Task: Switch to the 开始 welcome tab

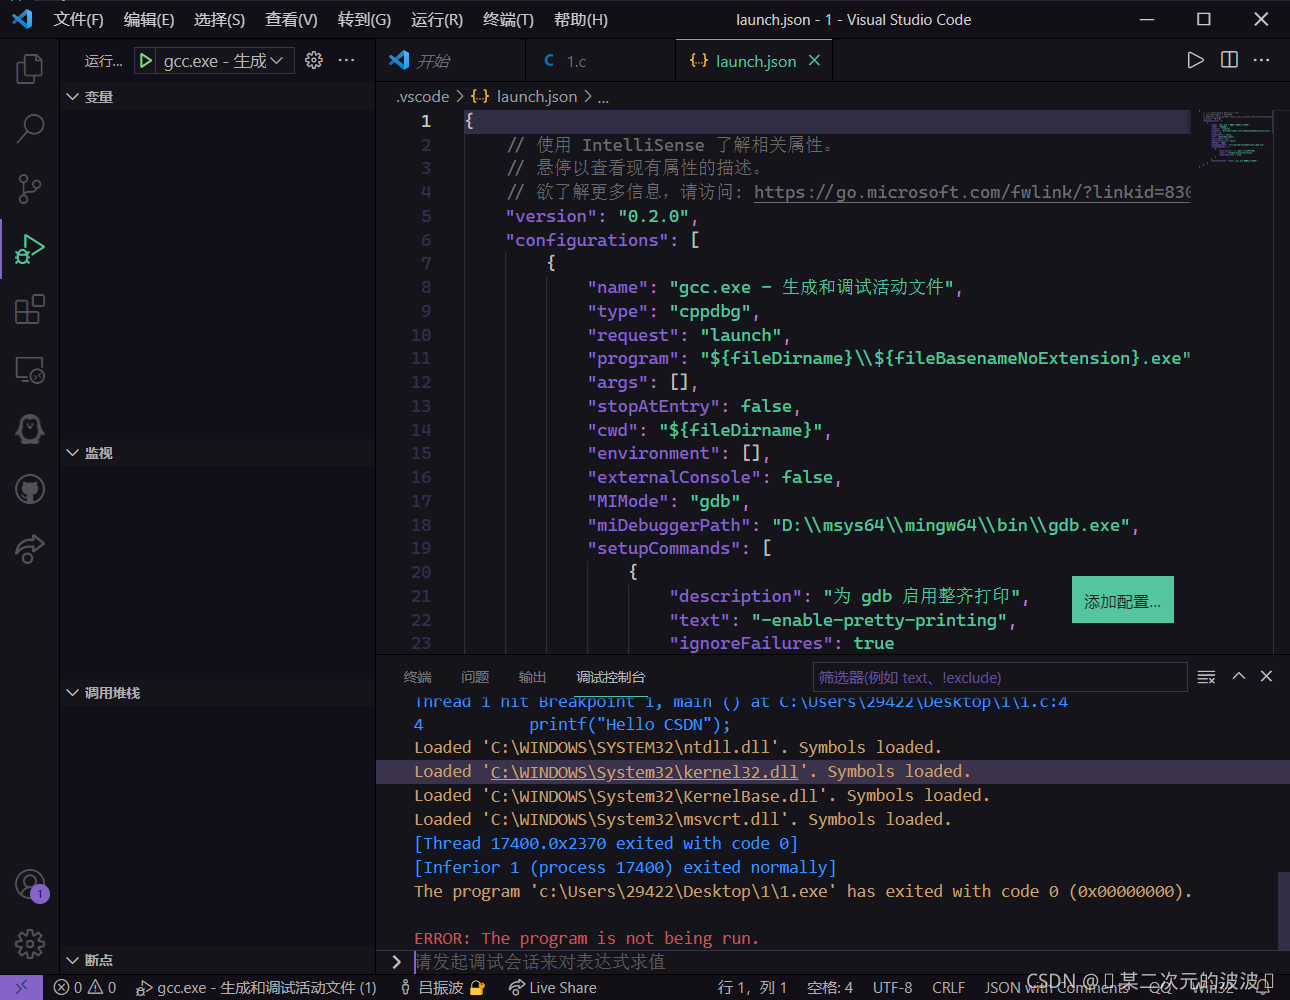Action: tap(450, 61)
